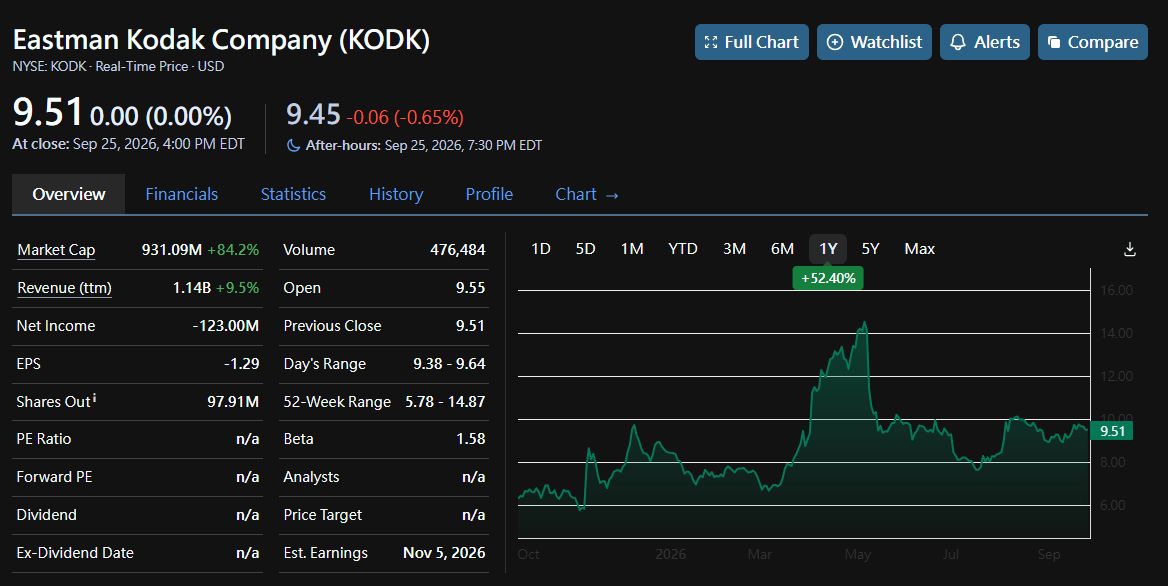Select the 3M chart range
The height and width of the screenshot is (586, 1168).
coord(734,249)
